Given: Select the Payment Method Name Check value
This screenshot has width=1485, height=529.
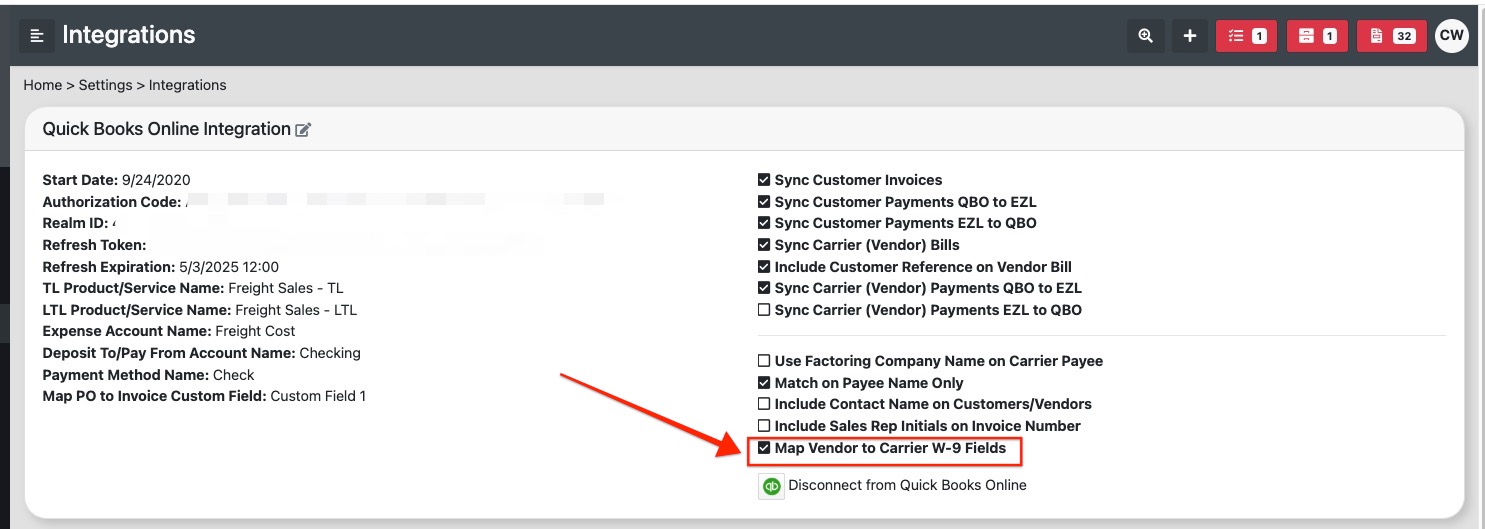Looking at the screenshot, I should pos(234,375).
